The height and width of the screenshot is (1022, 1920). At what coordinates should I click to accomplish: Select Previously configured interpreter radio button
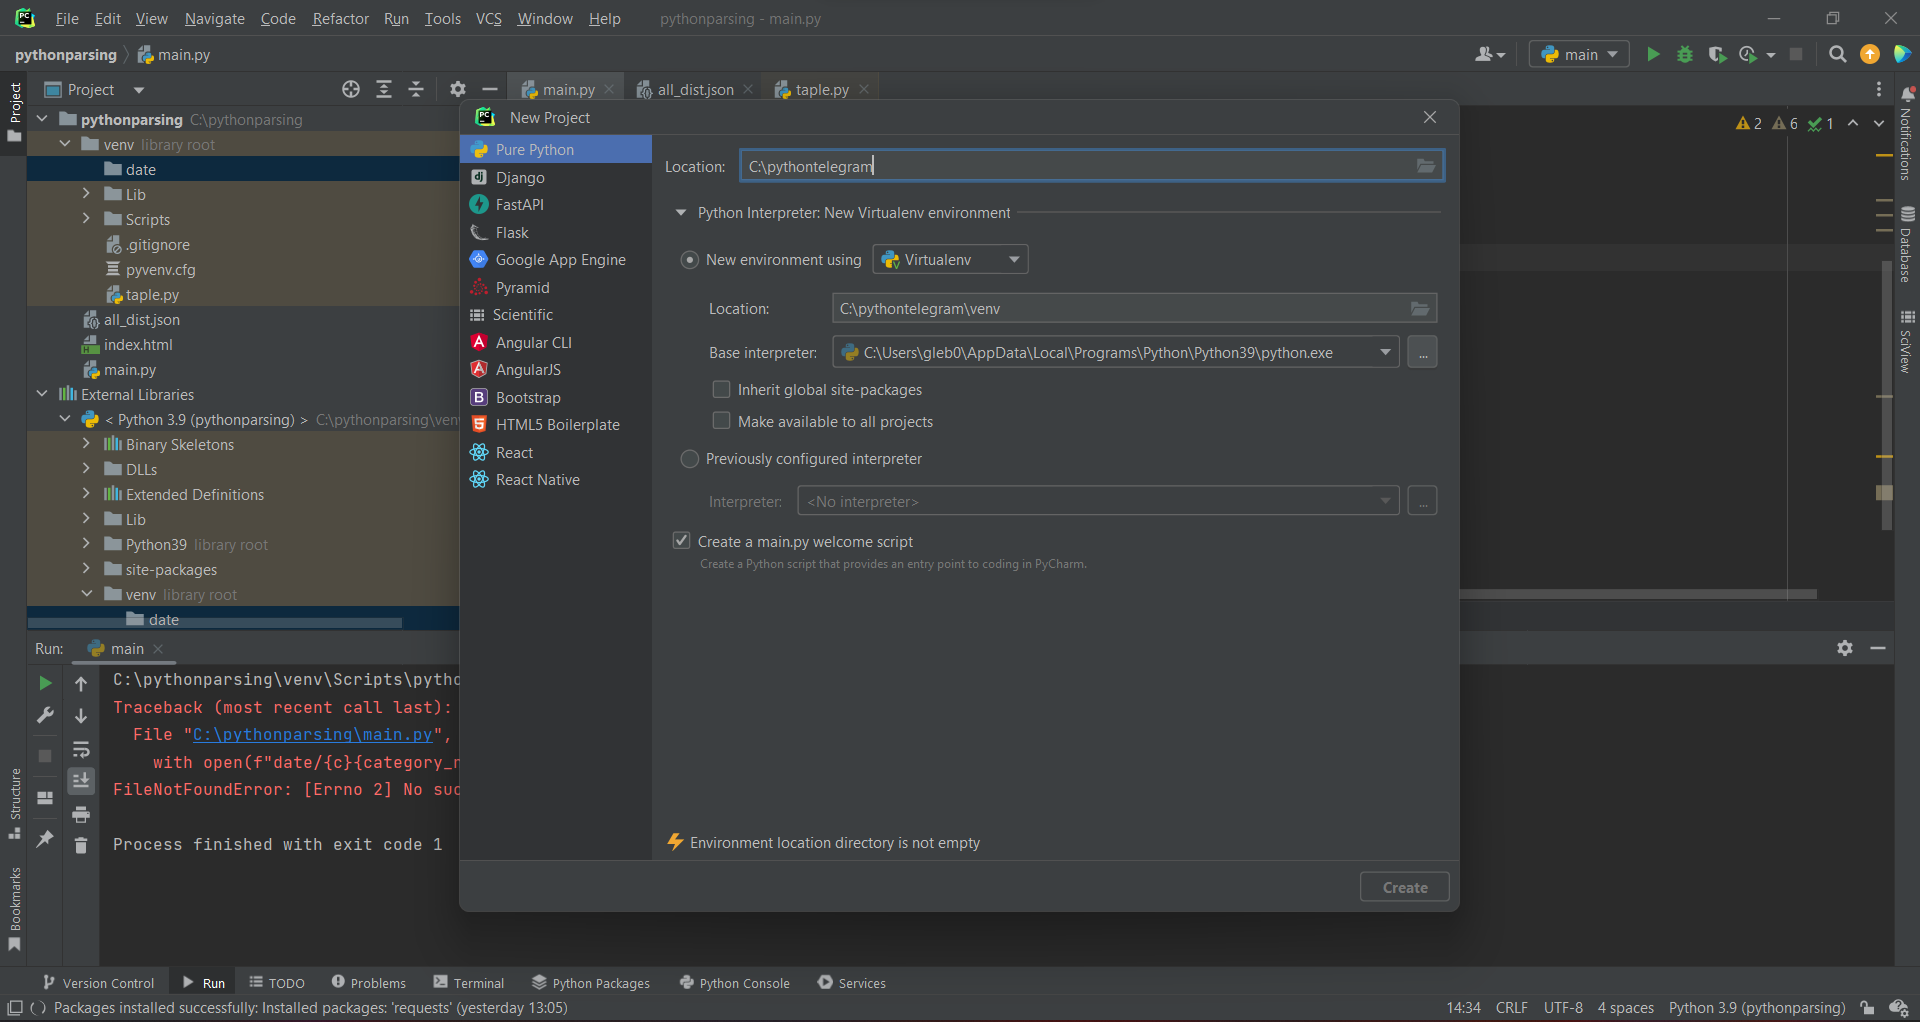pyautogui.click(x=689, y=459)
